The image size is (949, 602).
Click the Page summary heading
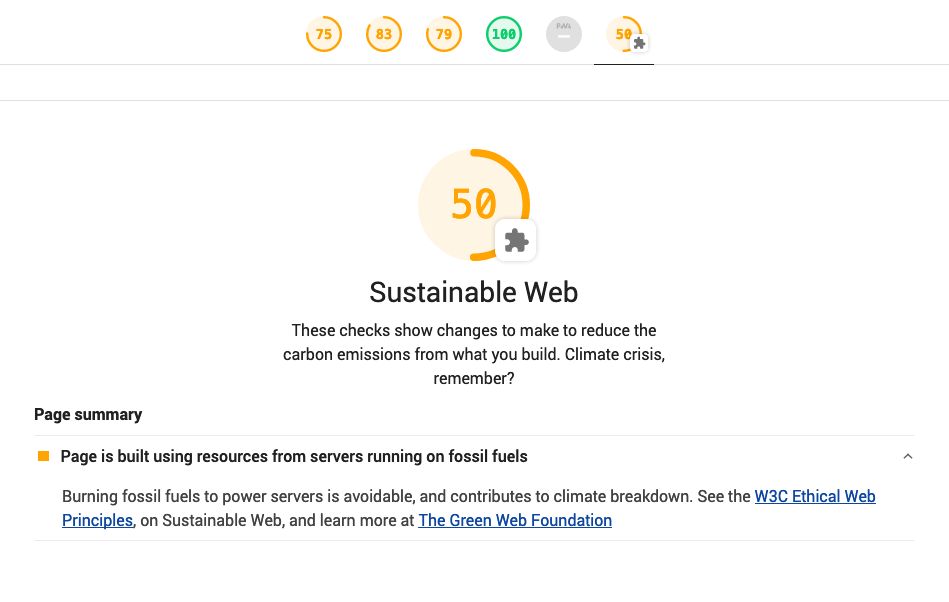tap(88, 414)
